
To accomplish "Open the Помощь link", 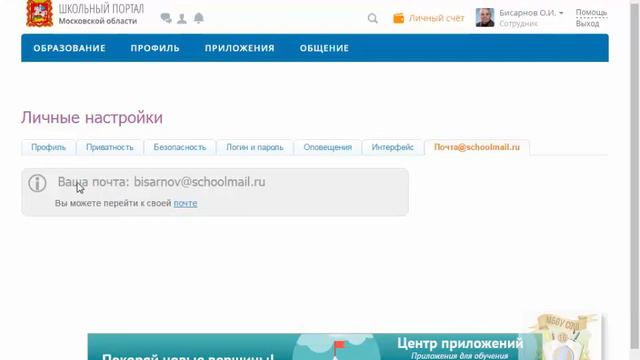I will (x=591, y=13).
